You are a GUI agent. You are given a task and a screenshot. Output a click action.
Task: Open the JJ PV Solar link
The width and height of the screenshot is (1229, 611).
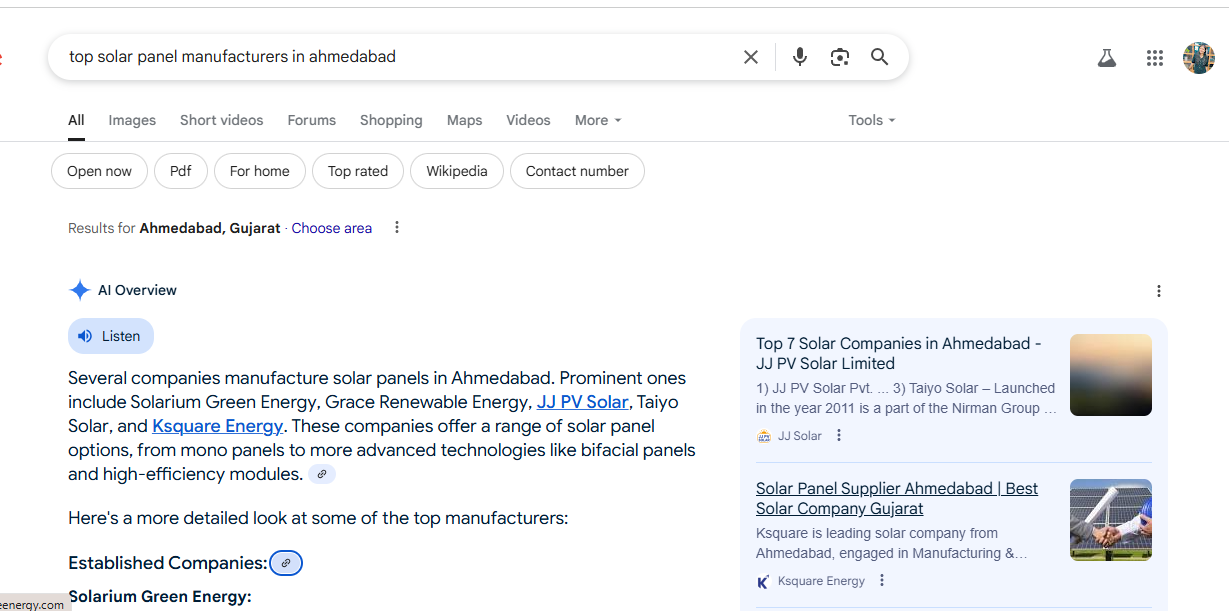tap(583, 402)
